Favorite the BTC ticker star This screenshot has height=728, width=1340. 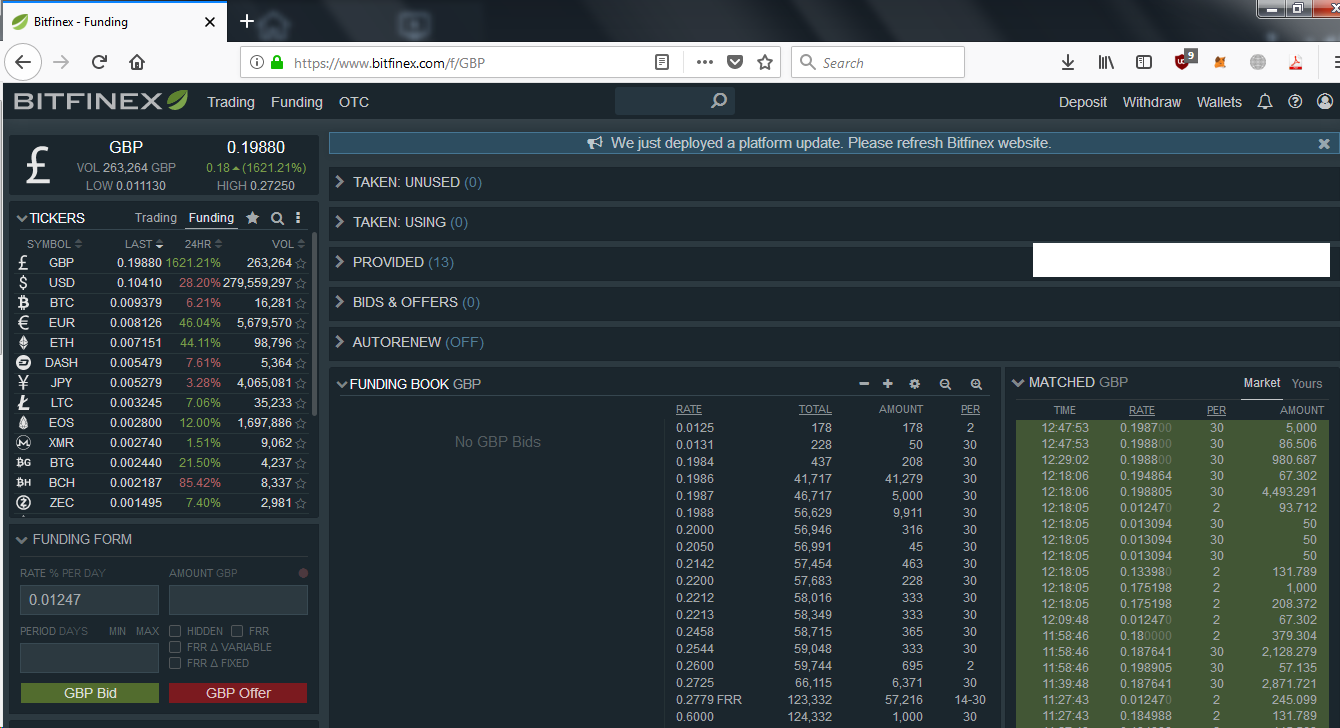point(301,303)
